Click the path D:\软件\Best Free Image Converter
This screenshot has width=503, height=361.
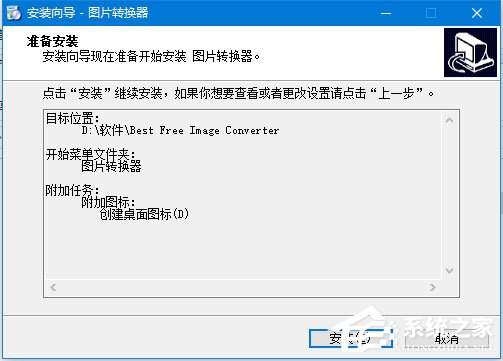(x=180, y=130)
